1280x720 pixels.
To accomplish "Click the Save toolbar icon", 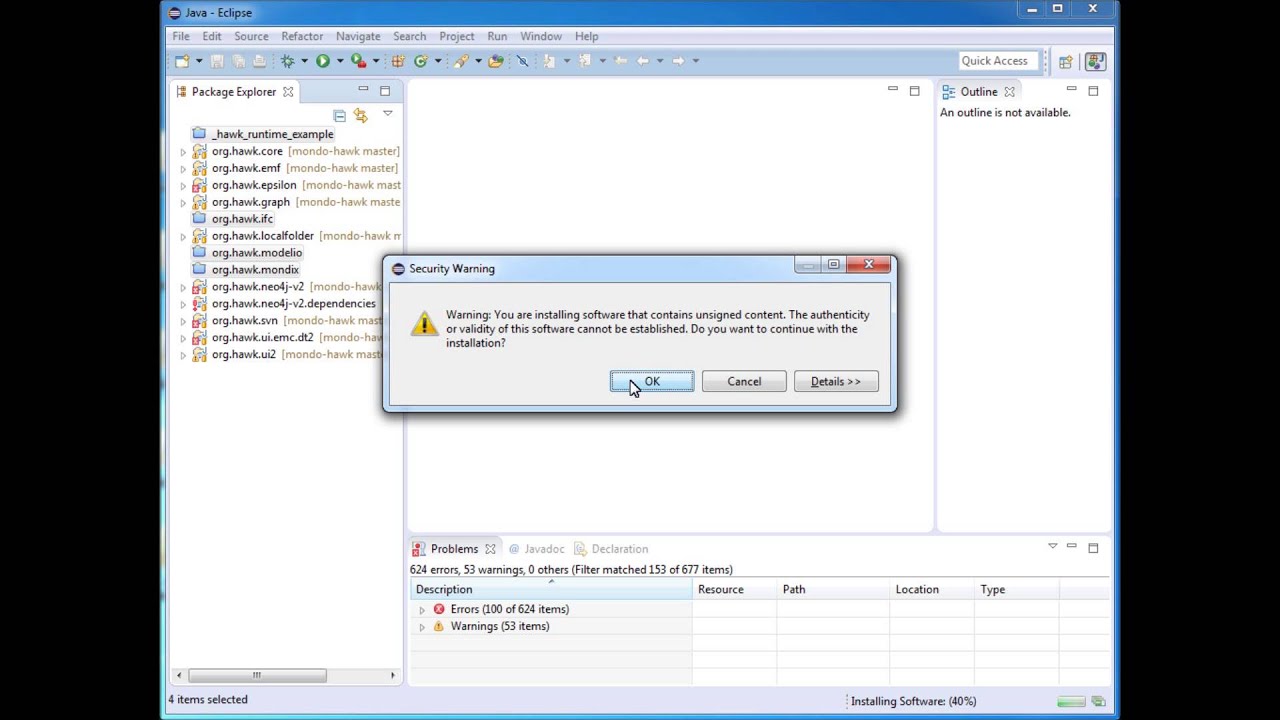I will (x=217, y=61).
